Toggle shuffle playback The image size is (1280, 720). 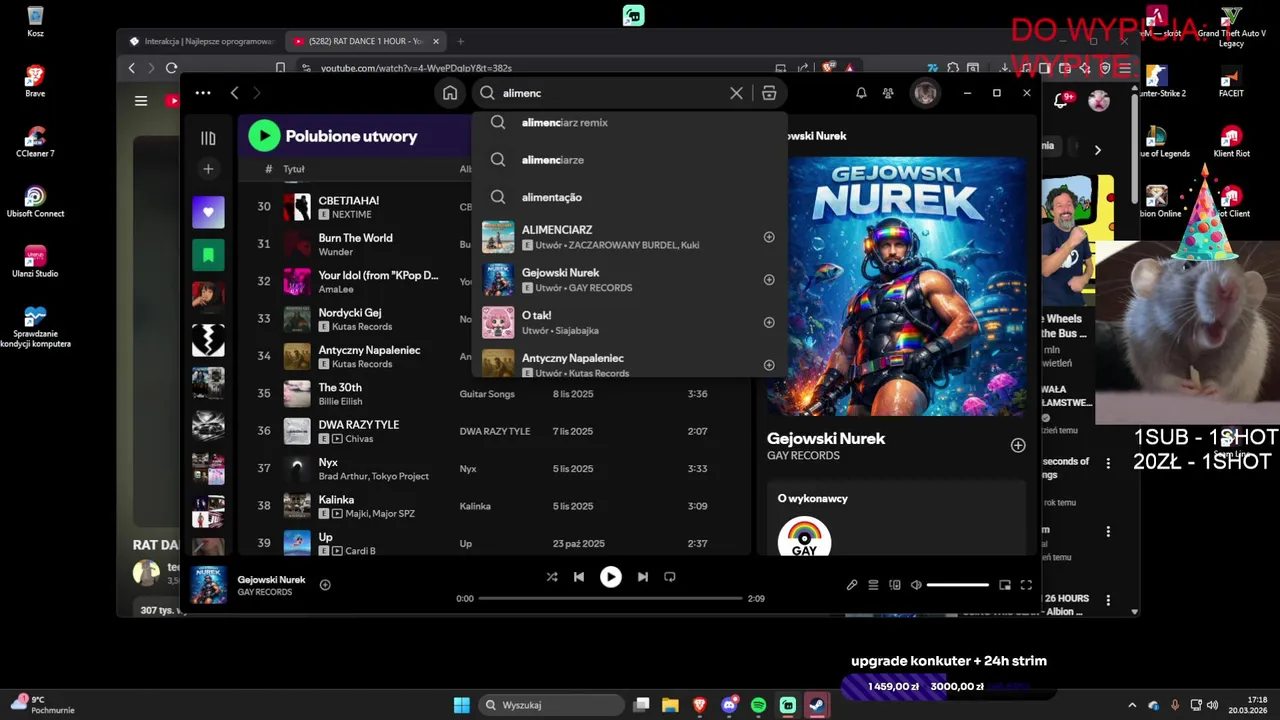(x=552, y=577)
